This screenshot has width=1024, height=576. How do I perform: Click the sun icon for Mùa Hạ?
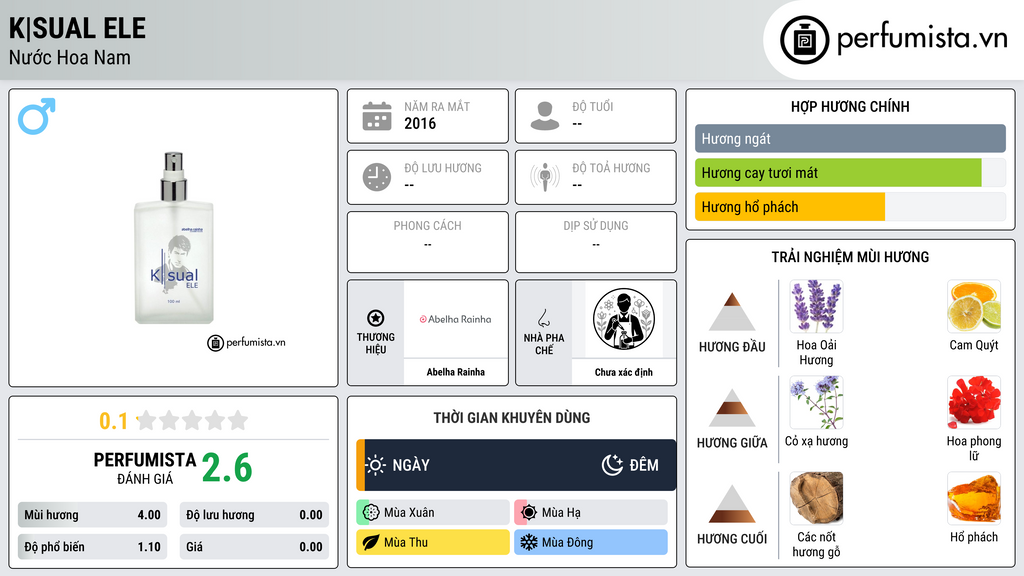[x=529, y=513]
